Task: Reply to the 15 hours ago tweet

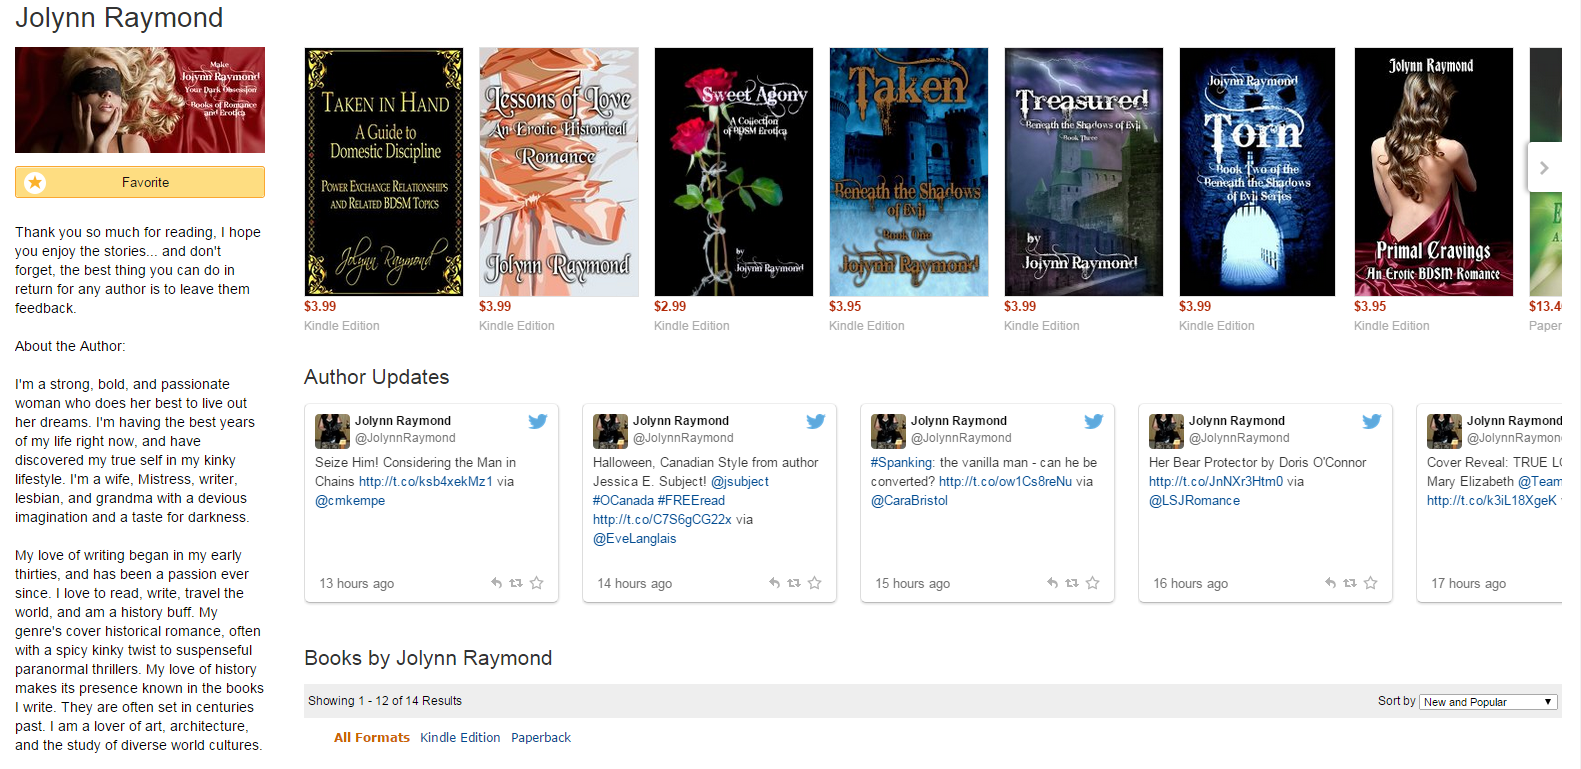Action: (1052, 583)
